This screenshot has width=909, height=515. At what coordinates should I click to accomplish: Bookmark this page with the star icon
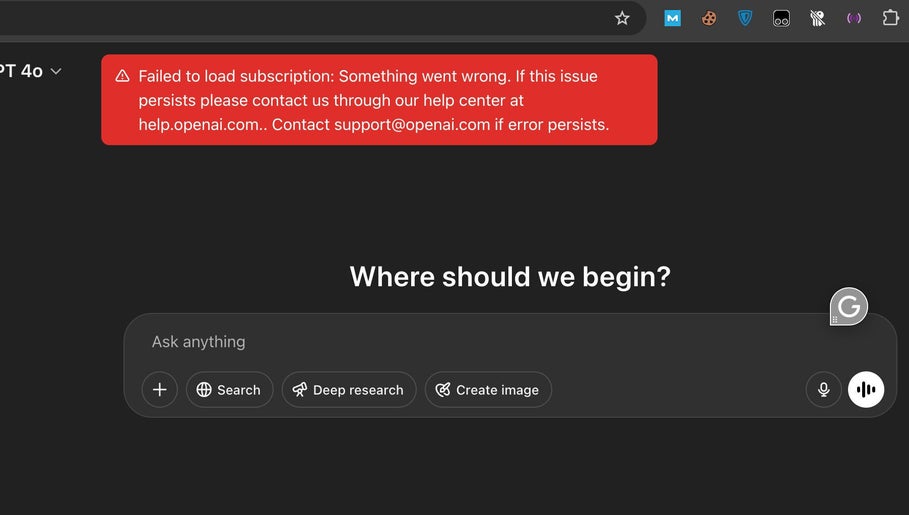point(622,19)
